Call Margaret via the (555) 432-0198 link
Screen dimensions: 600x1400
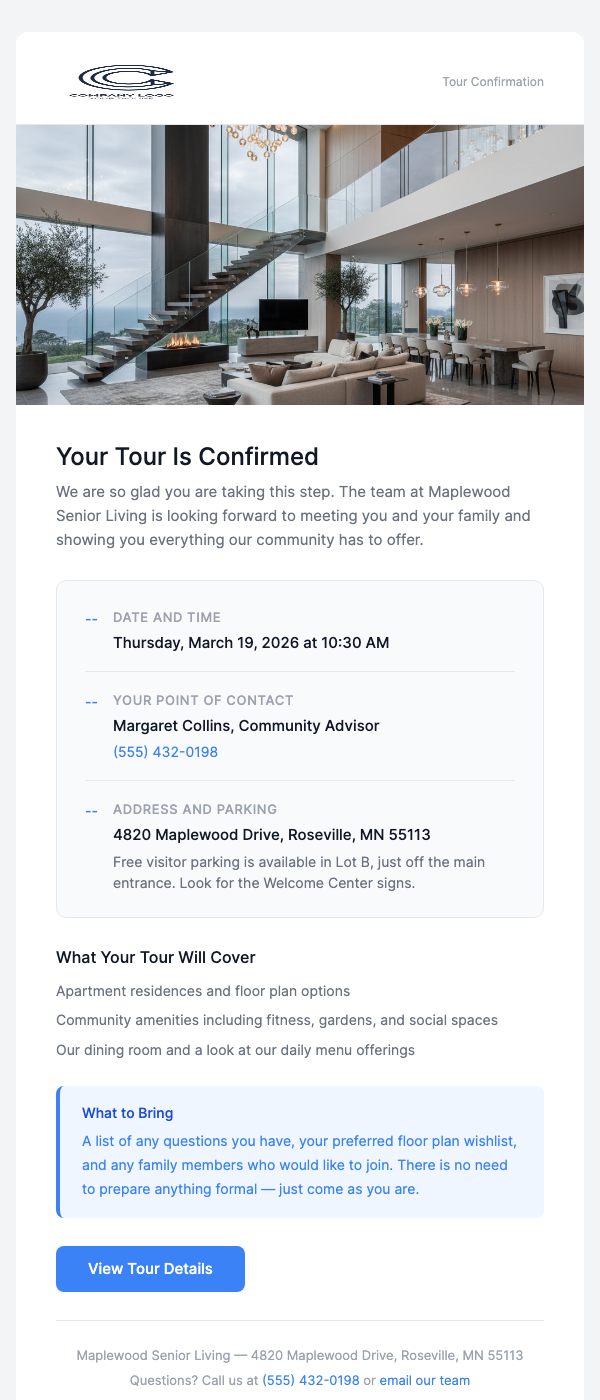(x=165, y=751)
